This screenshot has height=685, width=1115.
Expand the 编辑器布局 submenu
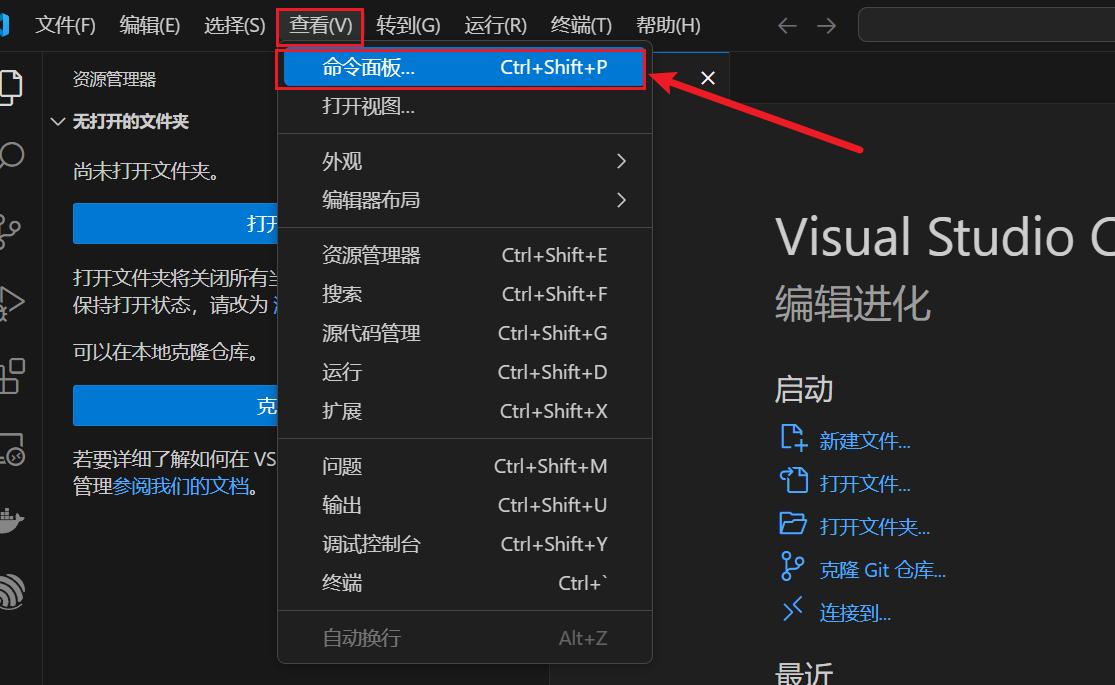(464, 201)
